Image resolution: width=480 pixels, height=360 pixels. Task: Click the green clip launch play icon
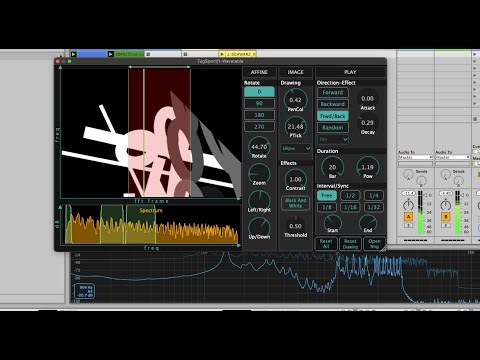click(111, 54)
